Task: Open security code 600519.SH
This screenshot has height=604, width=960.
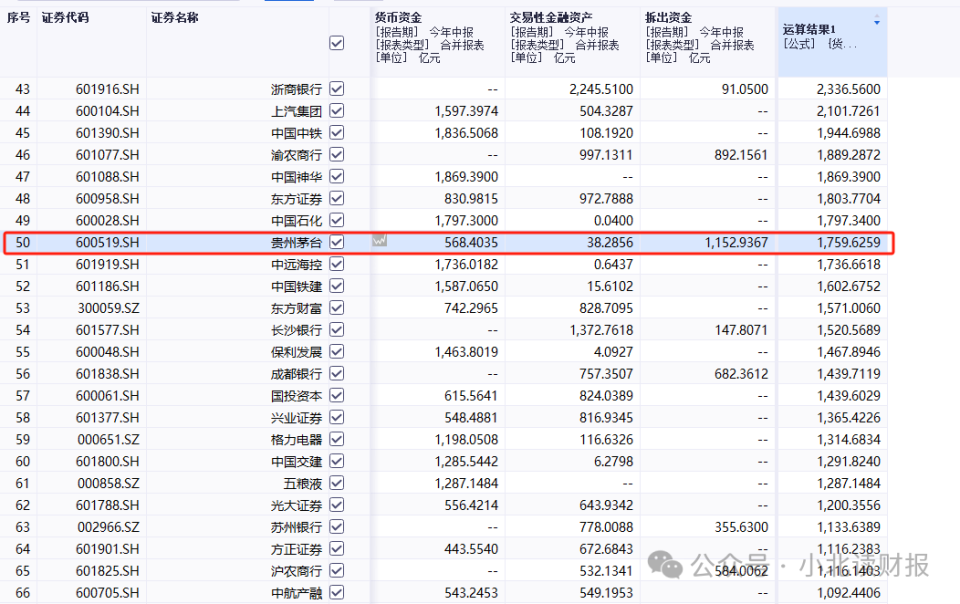Action: click(x=108, y=242)
